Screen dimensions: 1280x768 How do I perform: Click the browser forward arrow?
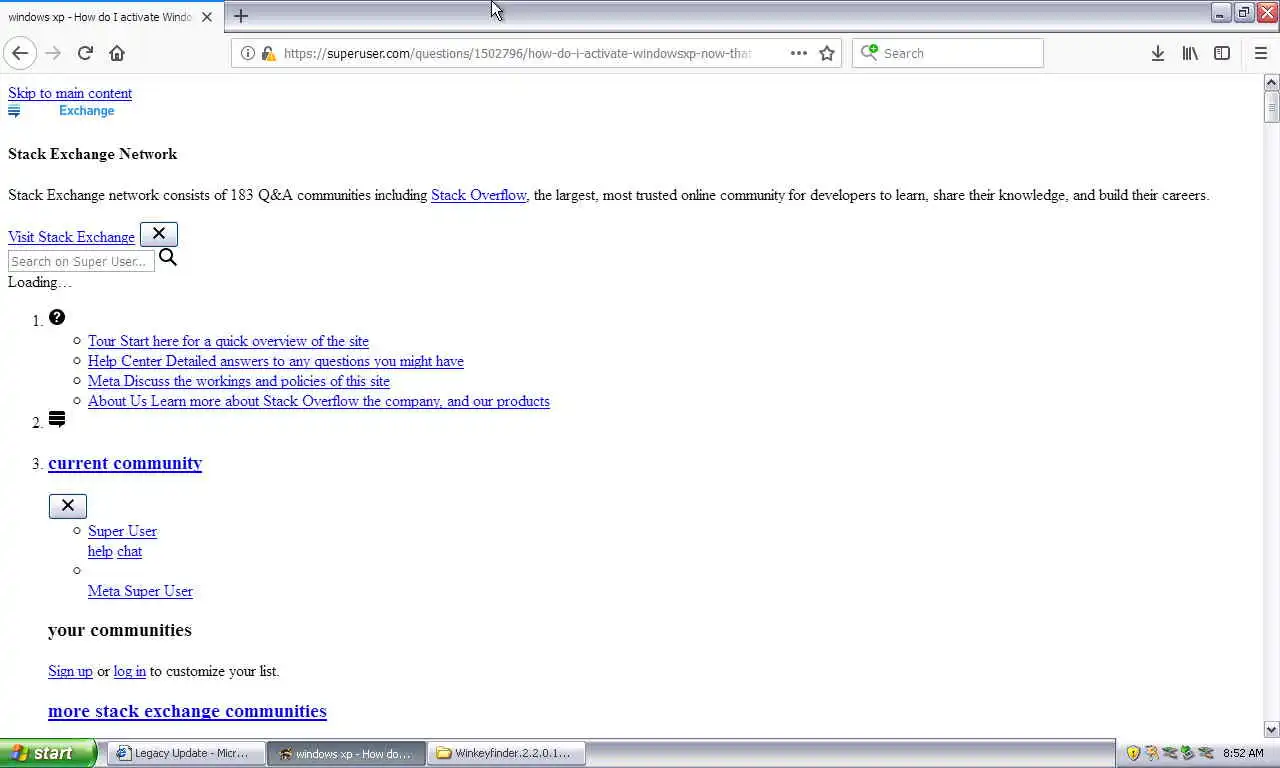[x=53, y=53]
